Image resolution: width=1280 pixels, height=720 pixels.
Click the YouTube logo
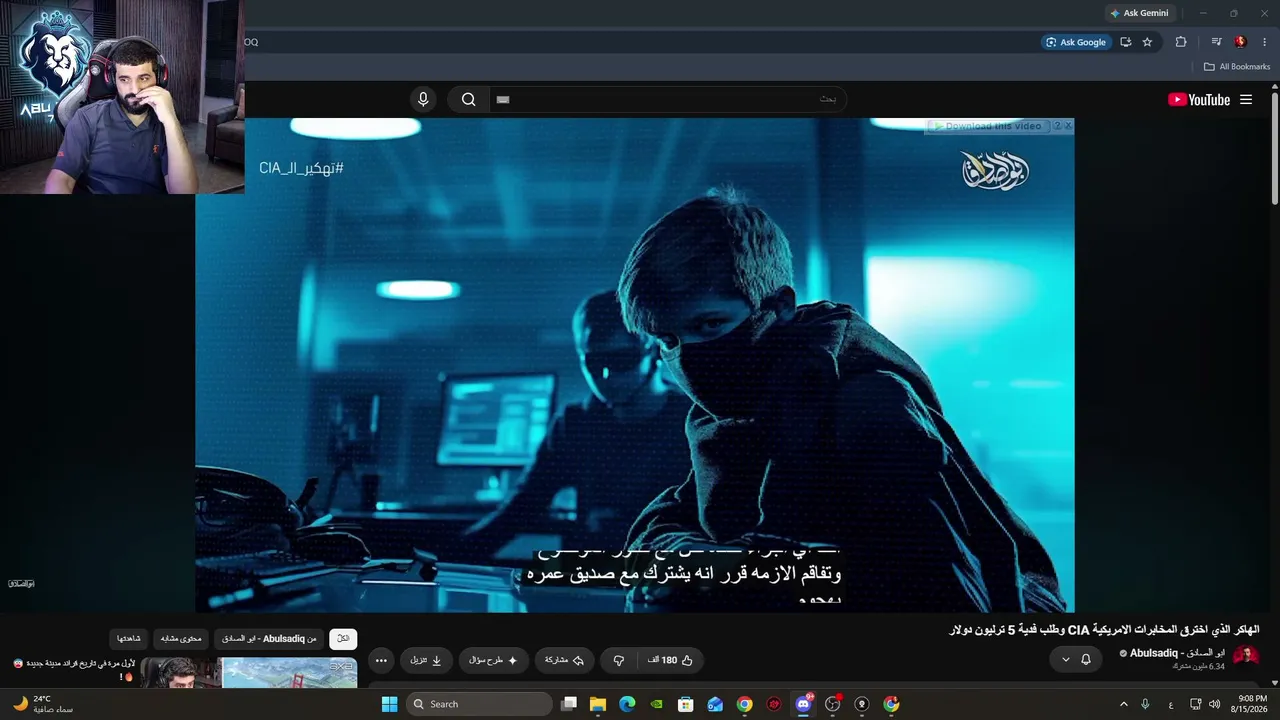pos(1198,100)
